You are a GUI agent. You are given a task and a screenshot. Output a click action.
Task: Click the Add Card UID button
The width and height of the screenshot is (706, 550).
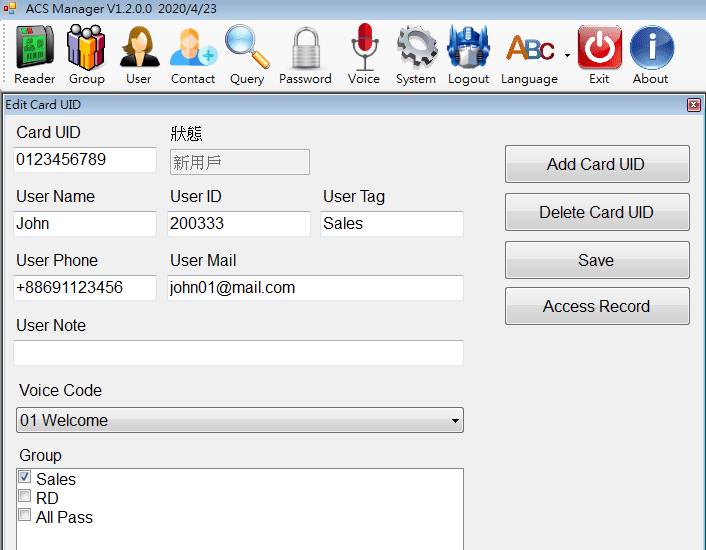[597, 164]
